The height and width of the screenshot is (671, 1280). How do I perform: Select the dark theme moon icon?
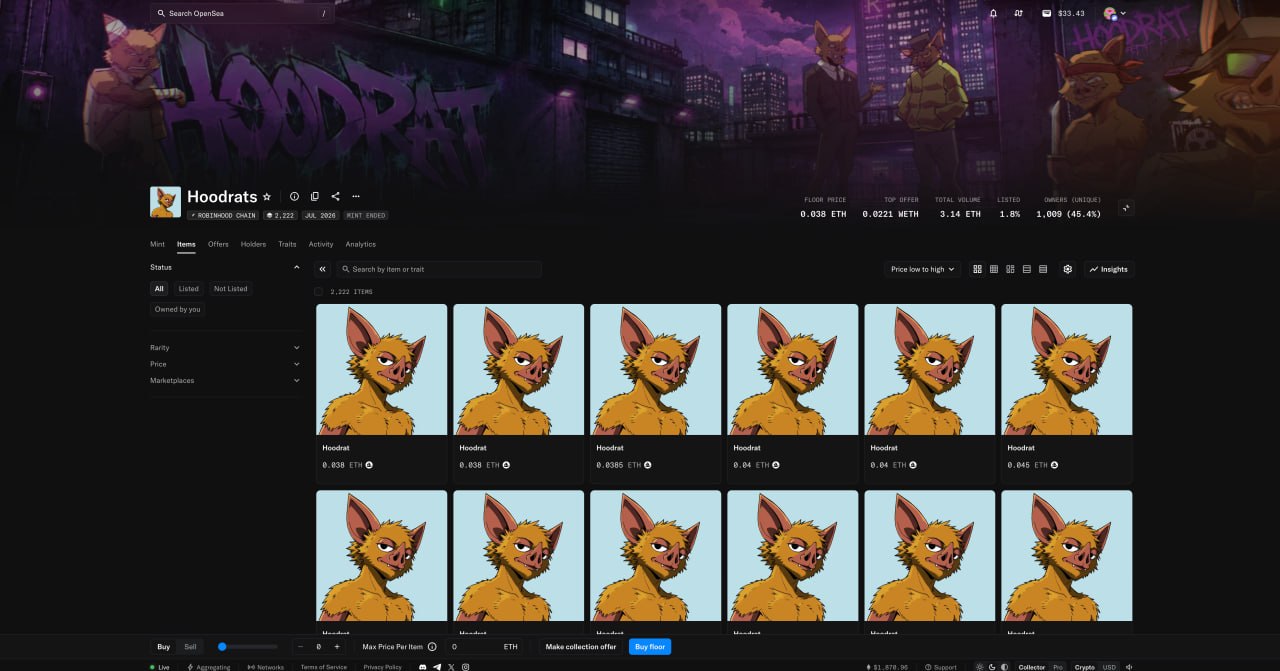(992, 666)
